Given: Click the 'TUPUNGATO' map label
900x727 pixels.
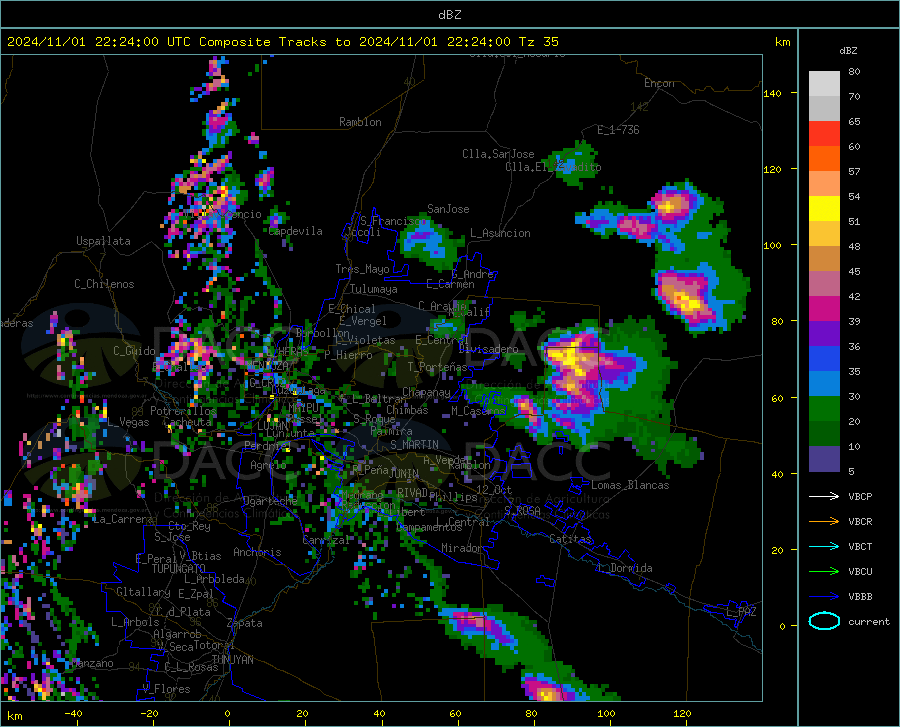Looking at the screenshot, I should pyautogui.click(x=179, y=569).
